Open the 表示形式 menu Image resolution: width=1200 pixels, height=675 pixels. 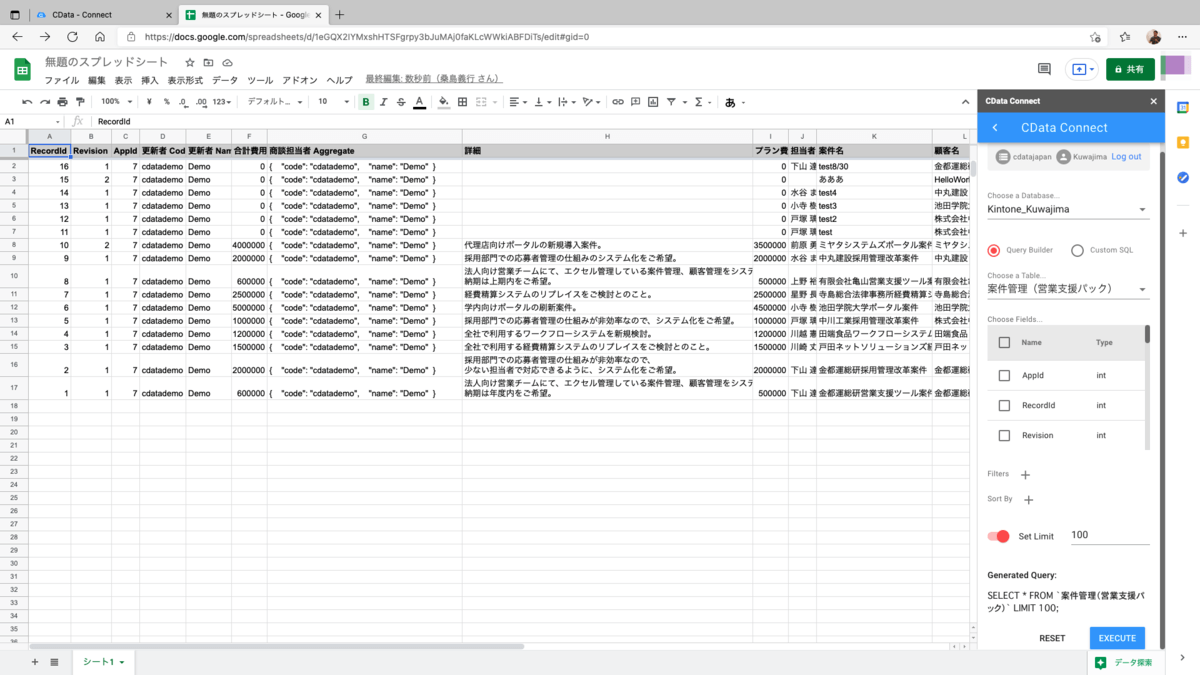point(185,80)
